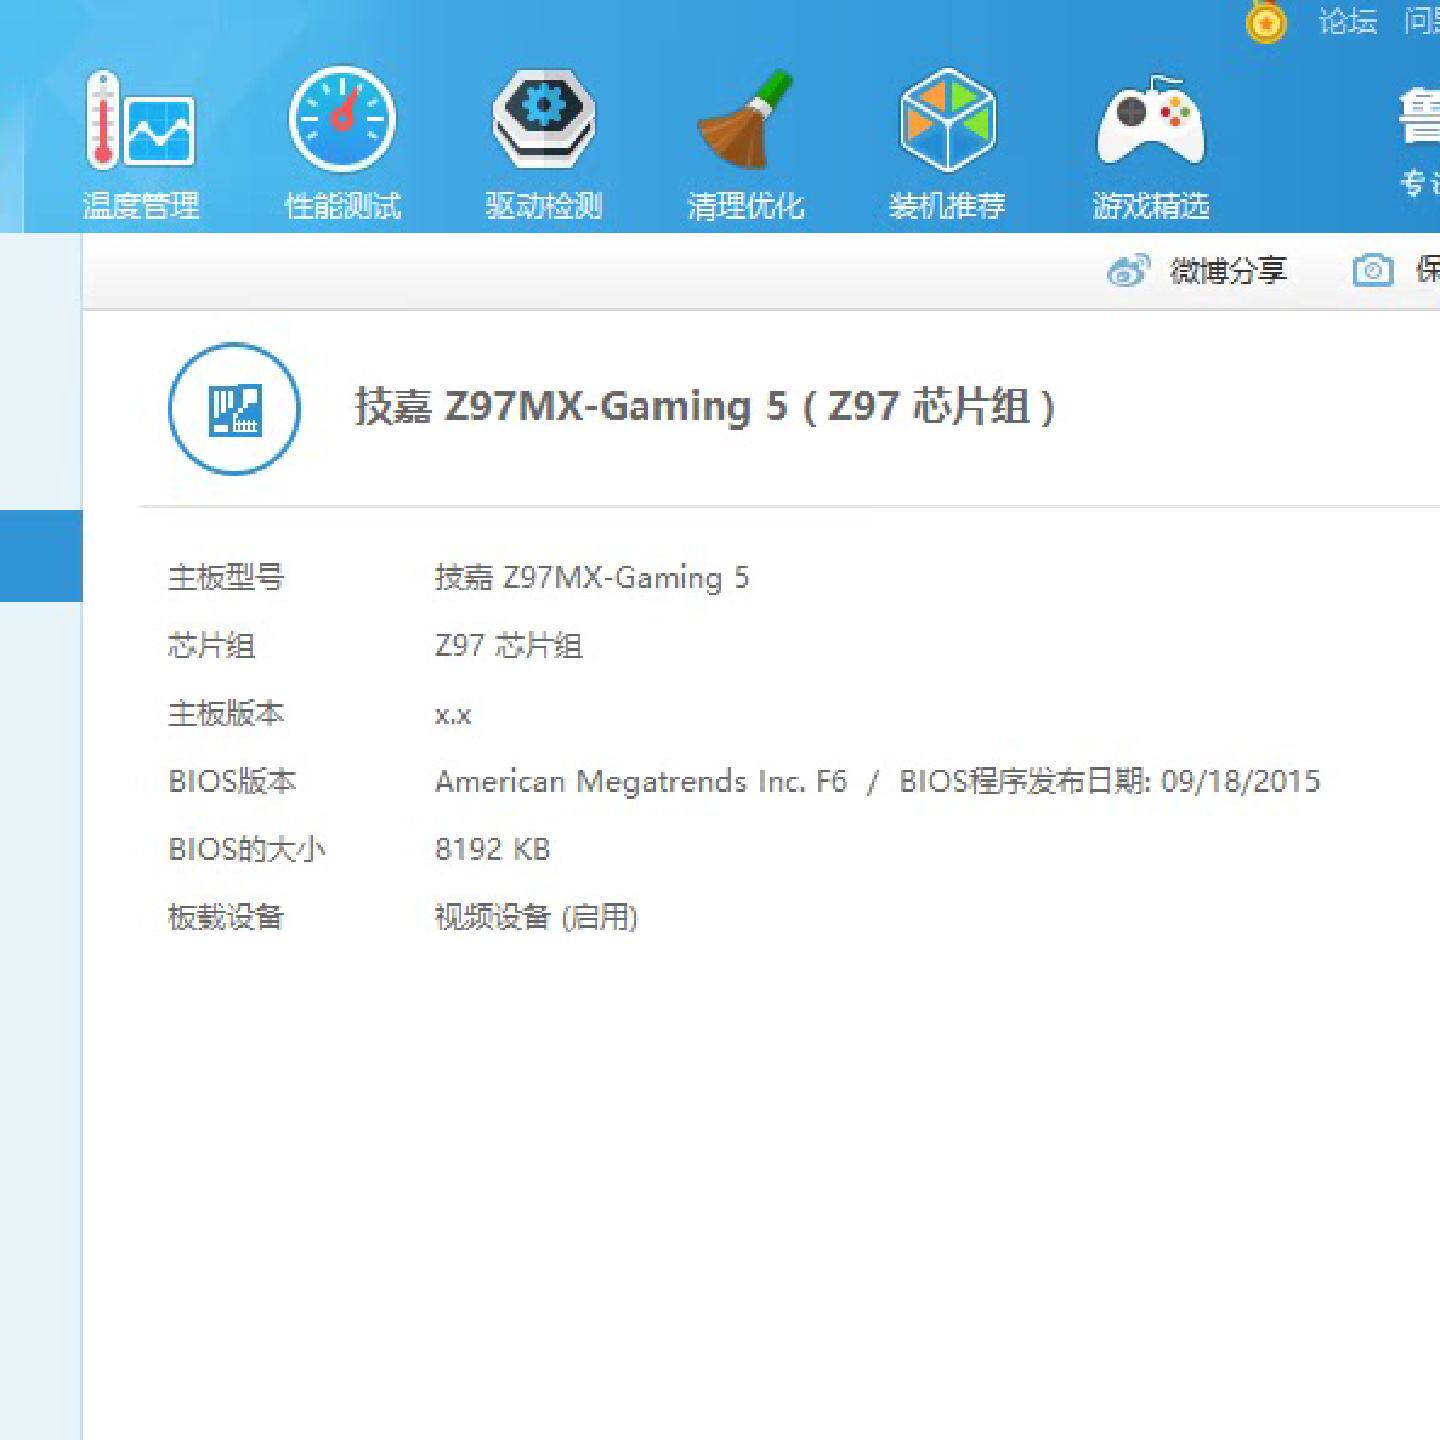Switch to the 温度管理 tab

tap(140, 205)
